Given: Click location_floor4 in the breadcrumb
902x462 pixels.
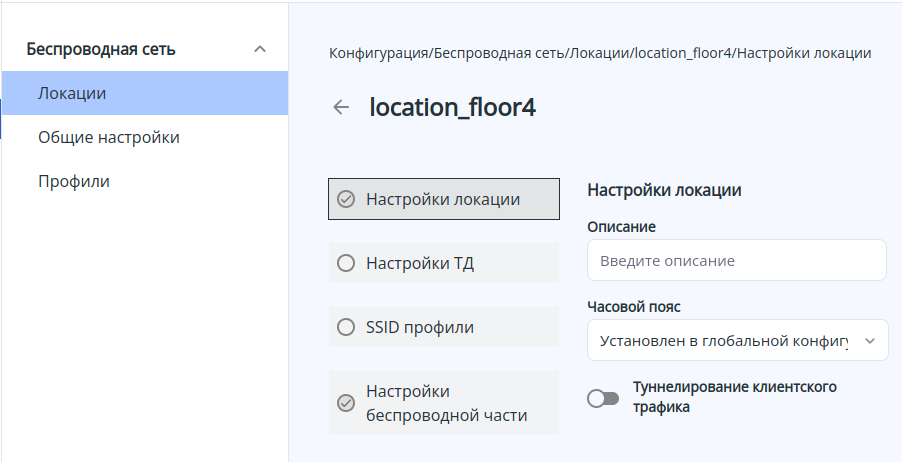Looking at the screenshot, I should point(682,53).
